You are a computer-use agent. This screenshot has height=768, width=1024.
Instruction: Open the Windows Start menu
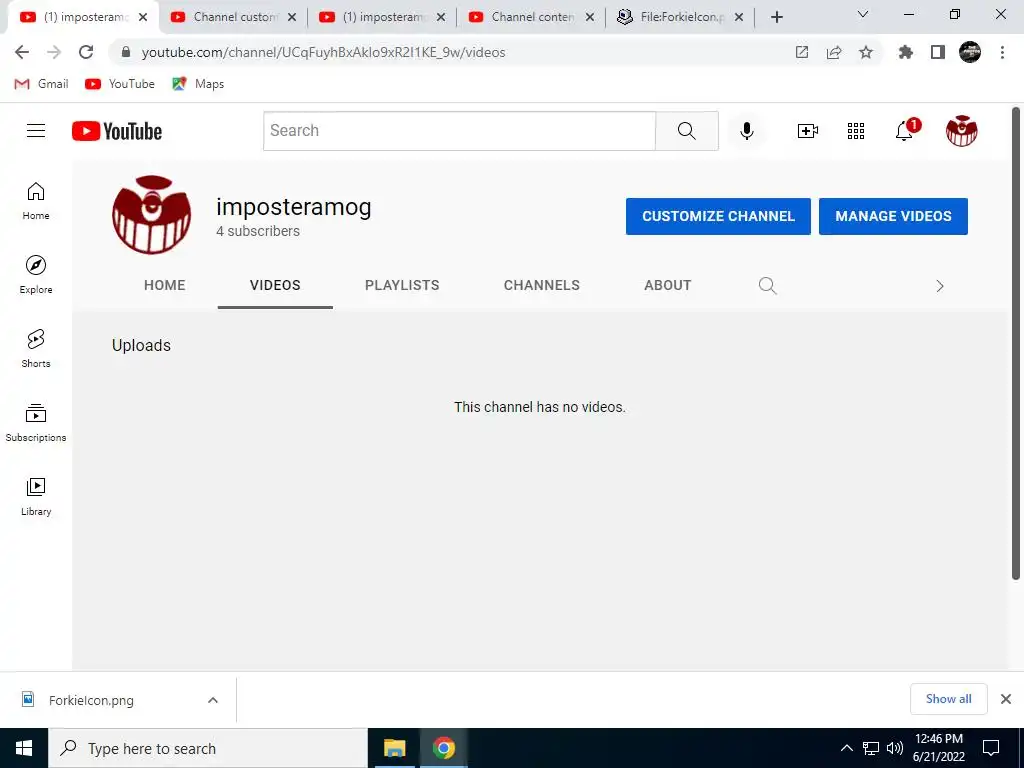[x=24, y=748]
